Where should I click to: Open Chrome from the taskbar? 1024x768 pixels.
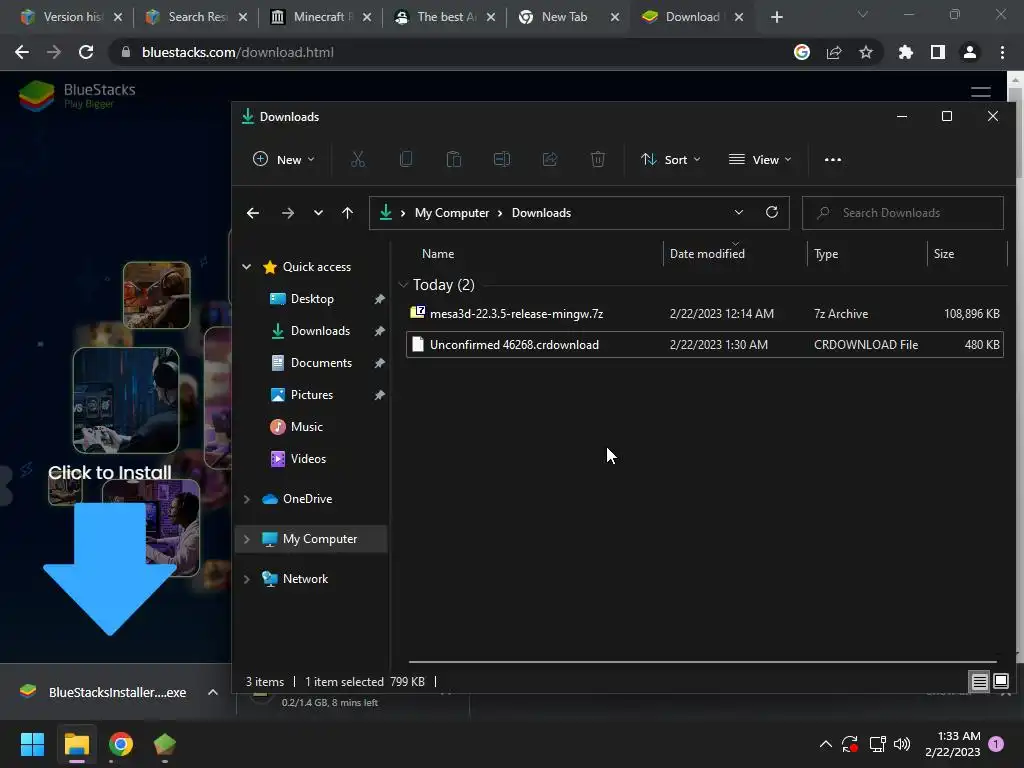coord(121,744)
